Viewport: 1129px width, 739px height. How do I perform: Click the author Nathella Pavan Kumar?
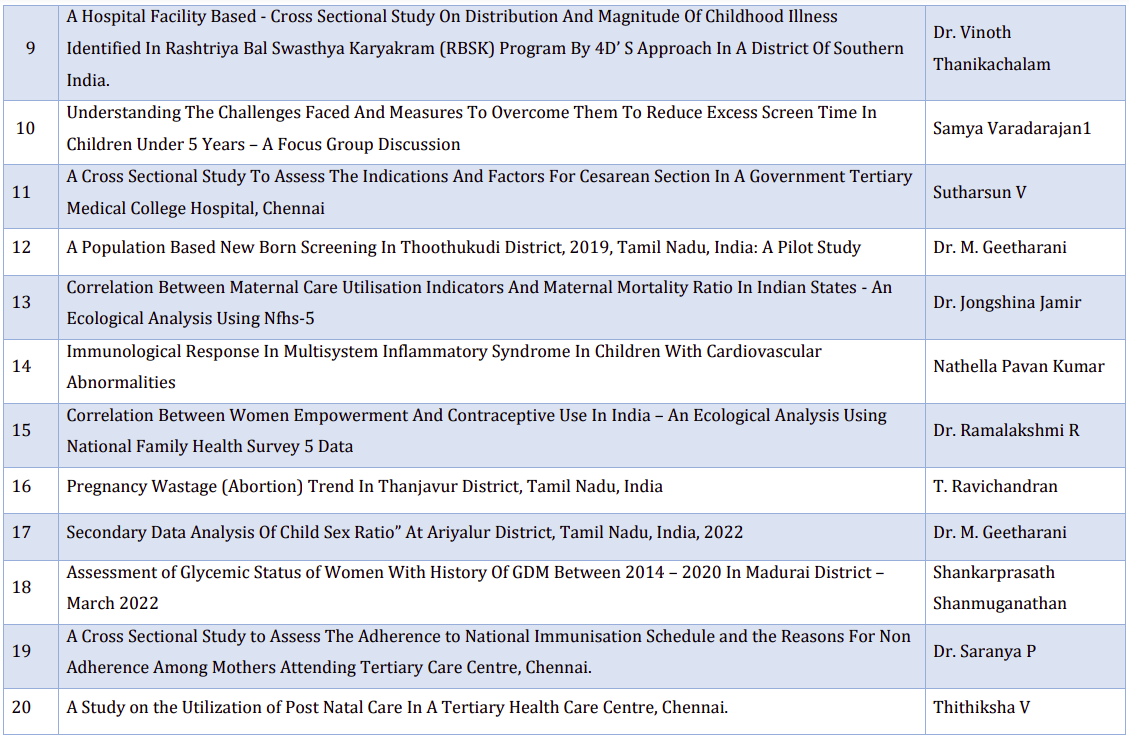[x=1018, y=366]
